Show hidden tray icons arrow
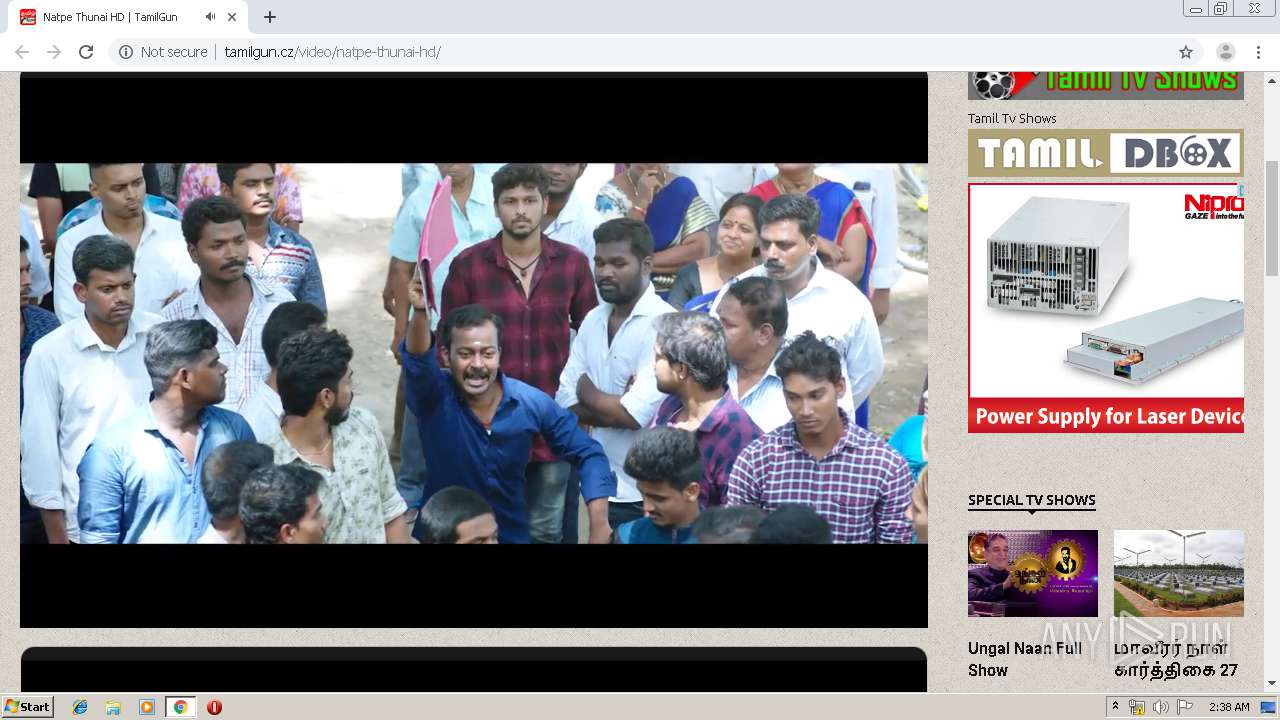Image resolution: width=1280 pixels, height=720 pixels. (1115, 707)
